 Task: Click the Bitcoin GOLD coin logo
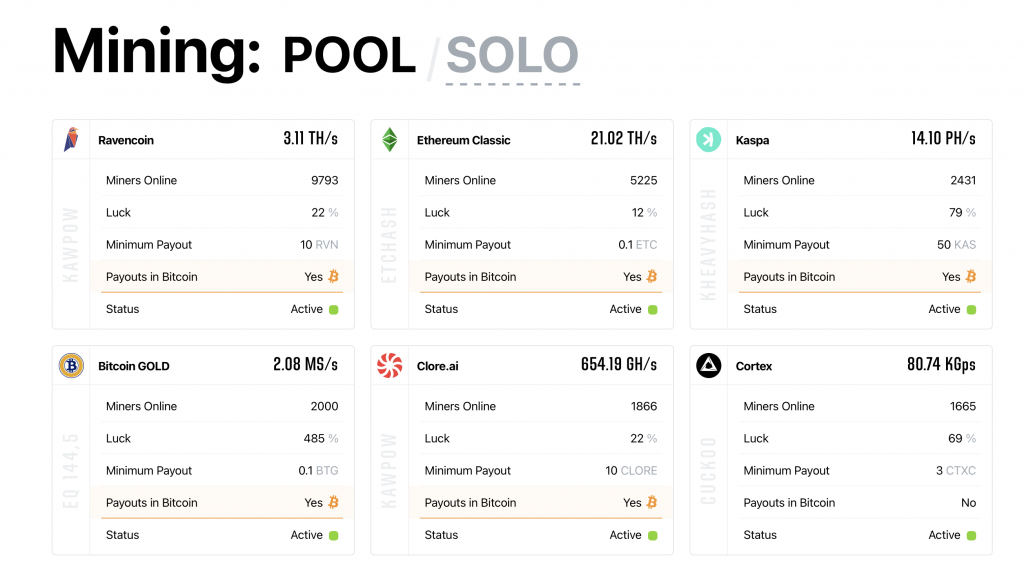(71, 366)
